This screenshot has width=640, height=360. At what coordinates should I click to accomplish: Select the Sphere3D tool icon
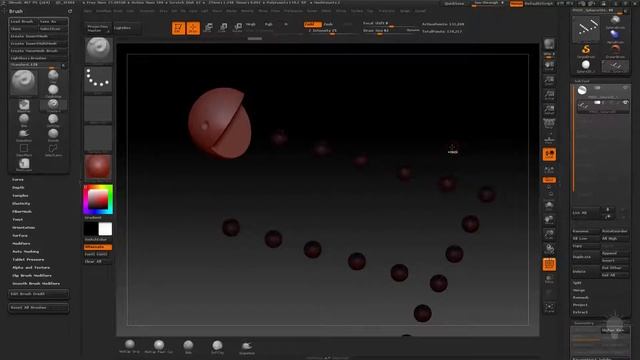click(x=586, y=66)
